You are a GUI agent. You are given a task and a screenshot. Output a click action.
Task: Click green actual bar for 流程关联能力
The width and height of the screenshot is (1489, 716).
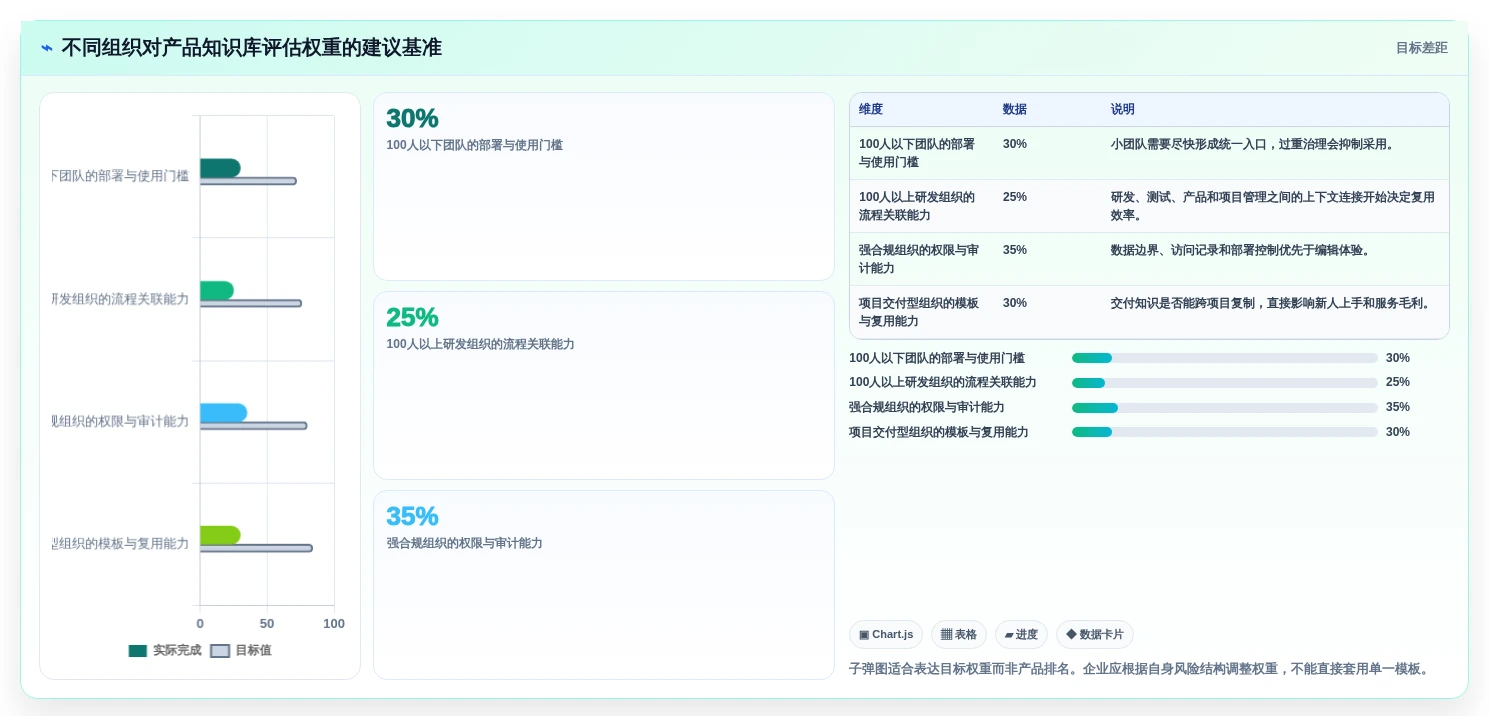[x=217, y=290]
